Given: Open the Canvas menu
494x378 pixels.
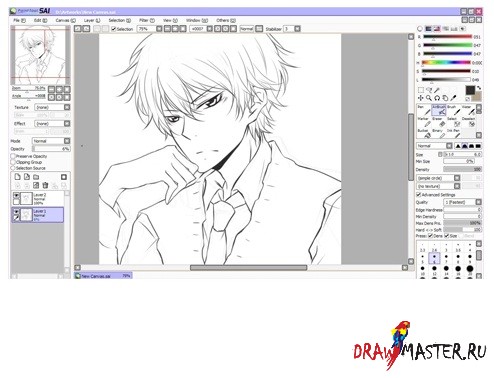Looking at the screenshot, I should pyautogui.click(x=65, y=20).
